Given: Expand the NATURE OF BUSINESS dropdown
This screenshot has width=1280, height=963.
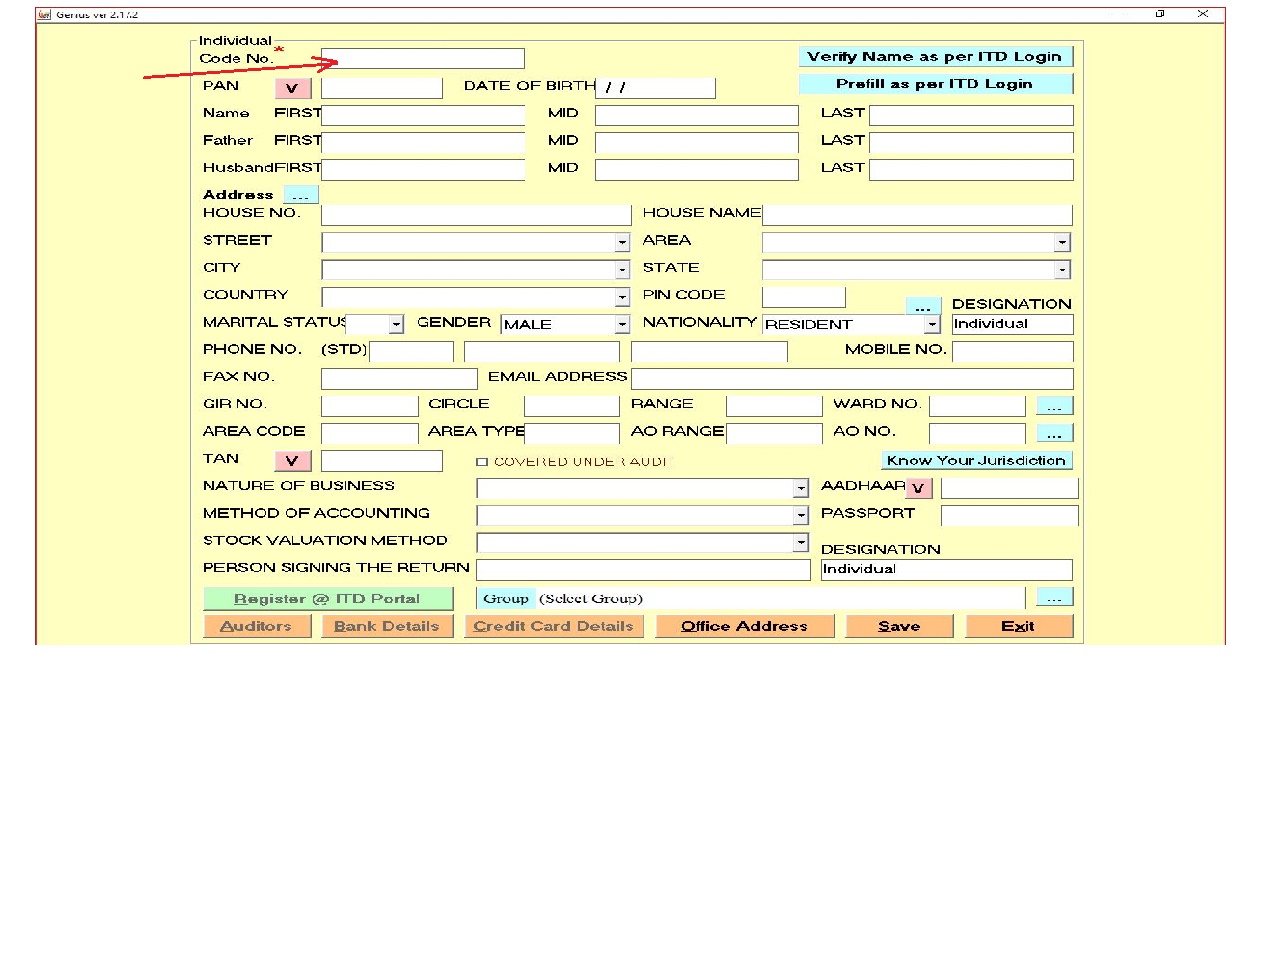Looking at the screenshot, I should click(800, 488).
